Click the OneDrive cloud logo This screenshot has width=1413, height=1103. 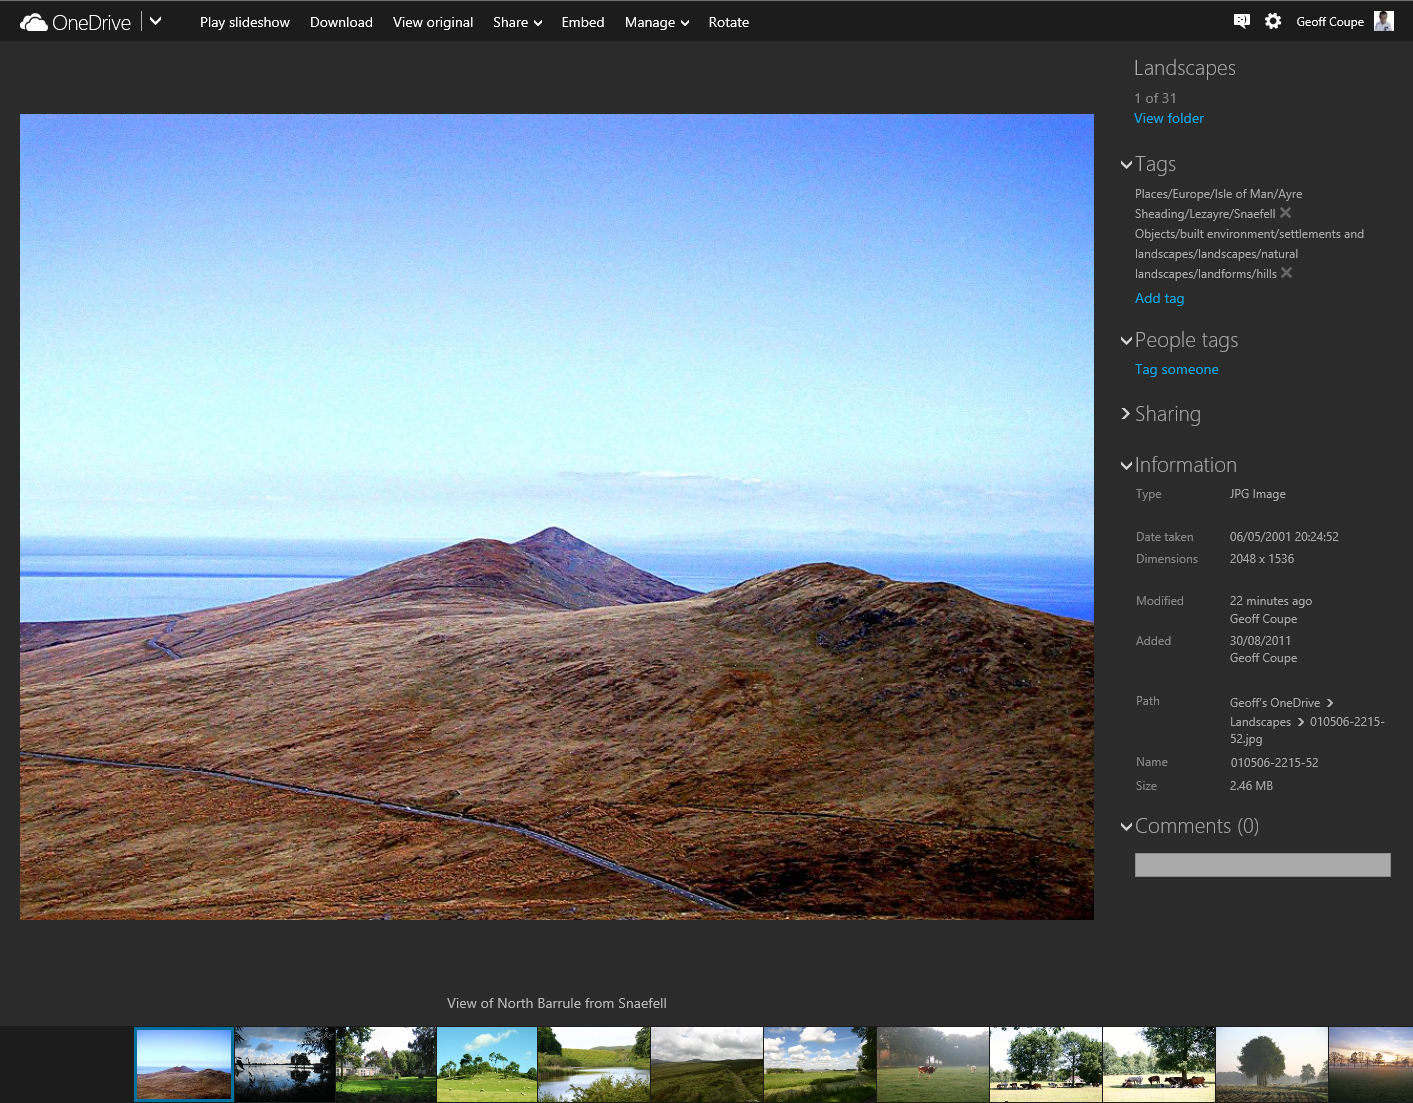[x=34, y=22]
